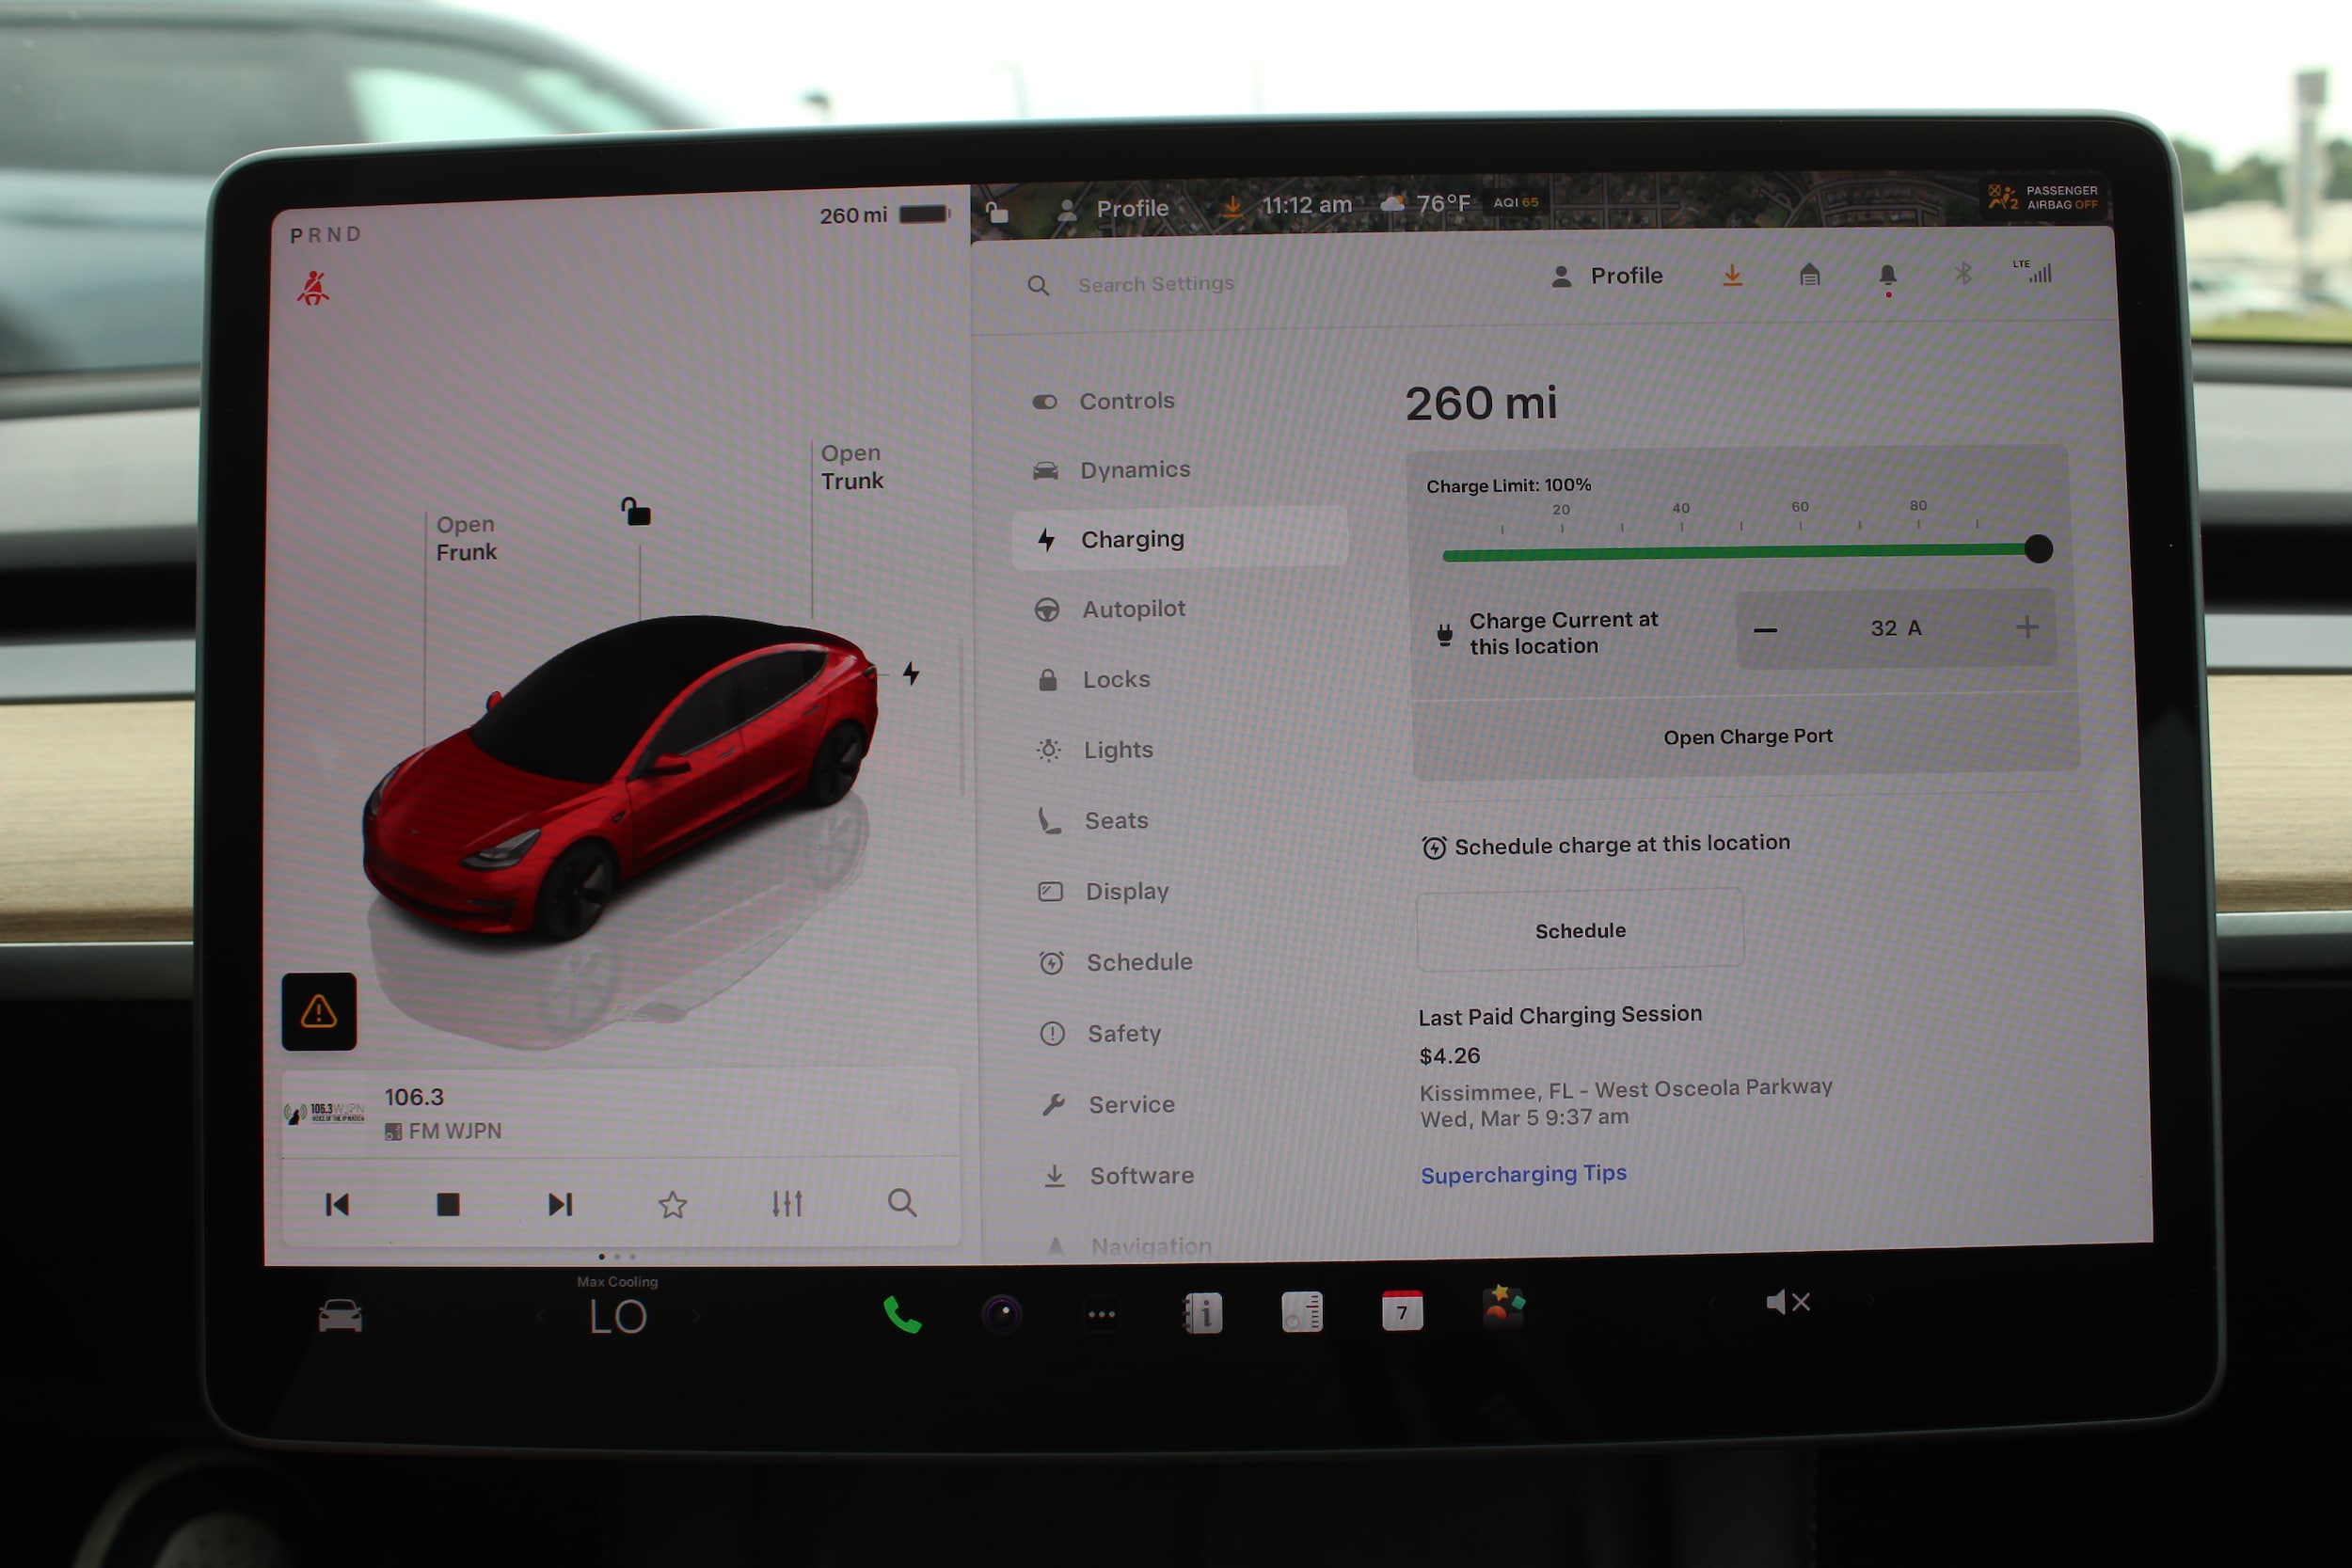The image size is (2352, 1568).
Task: Click the orange software download icon in settings header
Action: pyautogui.click(x=1733, y=275)
